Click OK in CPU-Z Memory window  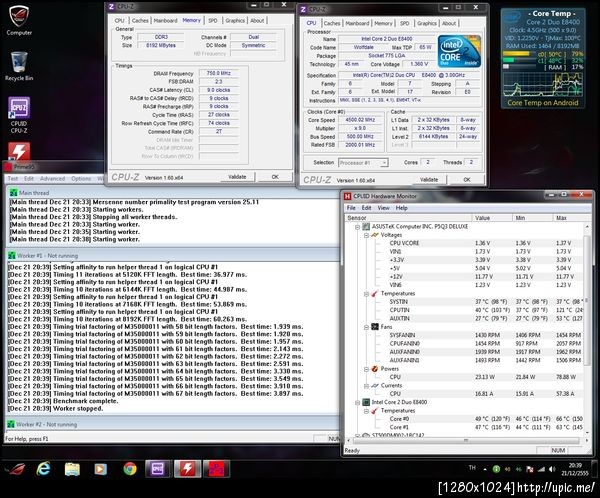tap(275, 177)
